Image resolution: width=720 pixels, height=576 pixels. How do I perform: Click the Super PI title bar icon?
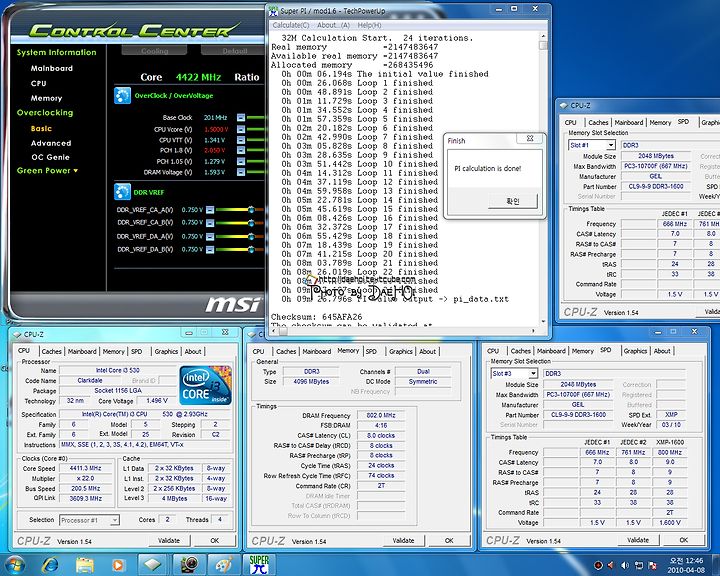coord(274,11)
